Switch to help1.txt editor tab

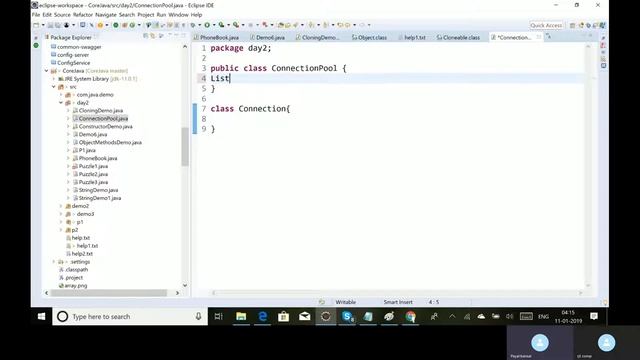[412, 37]
